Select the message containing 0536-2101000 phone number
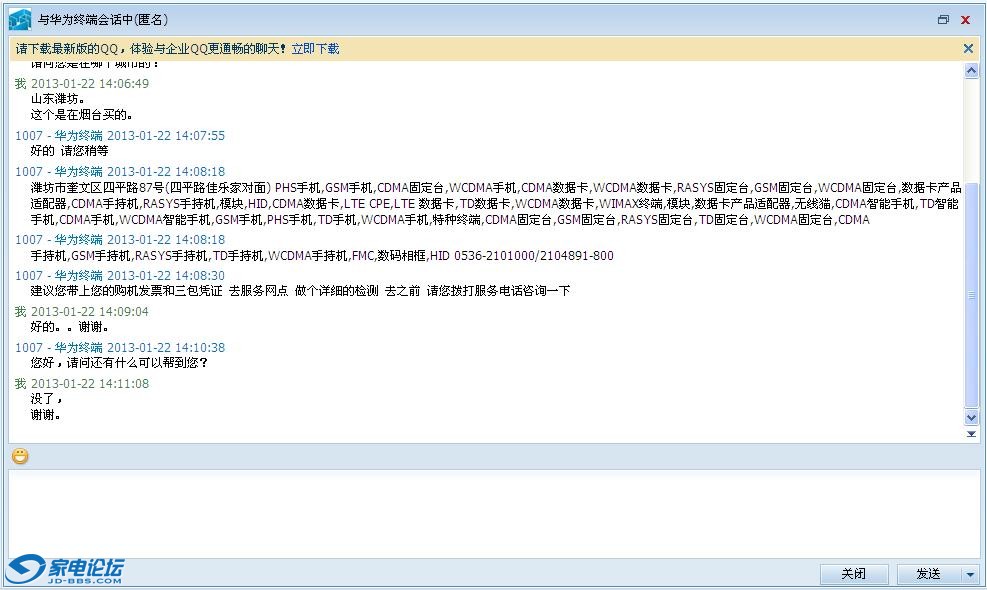Image resolution: width=987 pixels, height=590 pixels. point(322,256)
